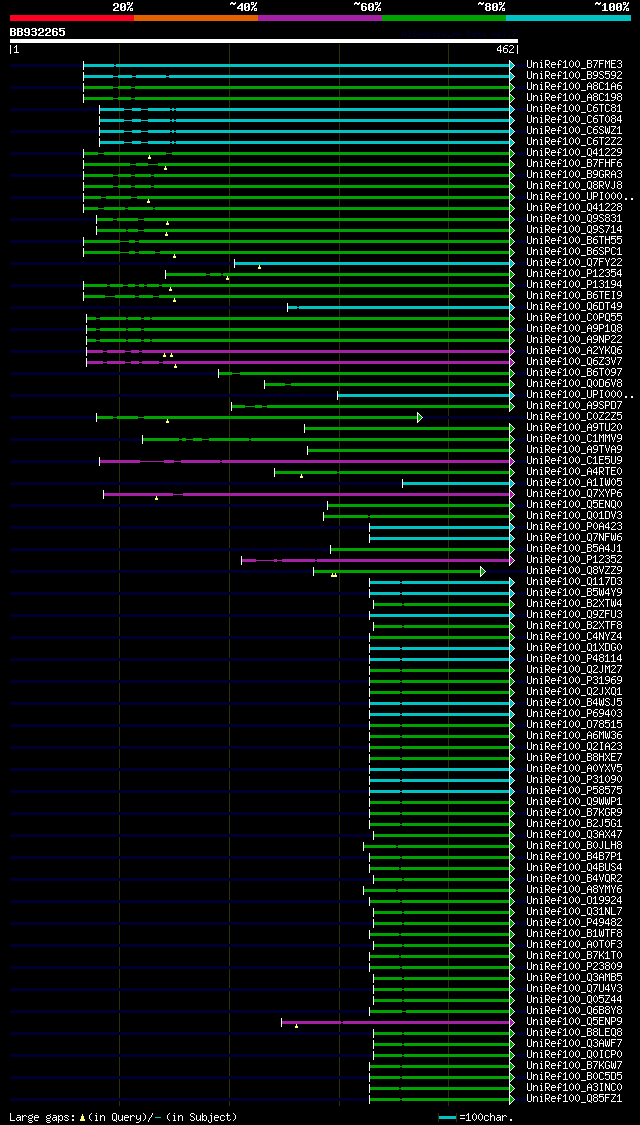Select the UniRef100_C0Z2Z5 label
Screen dimensions: 640x1125
point(574,417)
